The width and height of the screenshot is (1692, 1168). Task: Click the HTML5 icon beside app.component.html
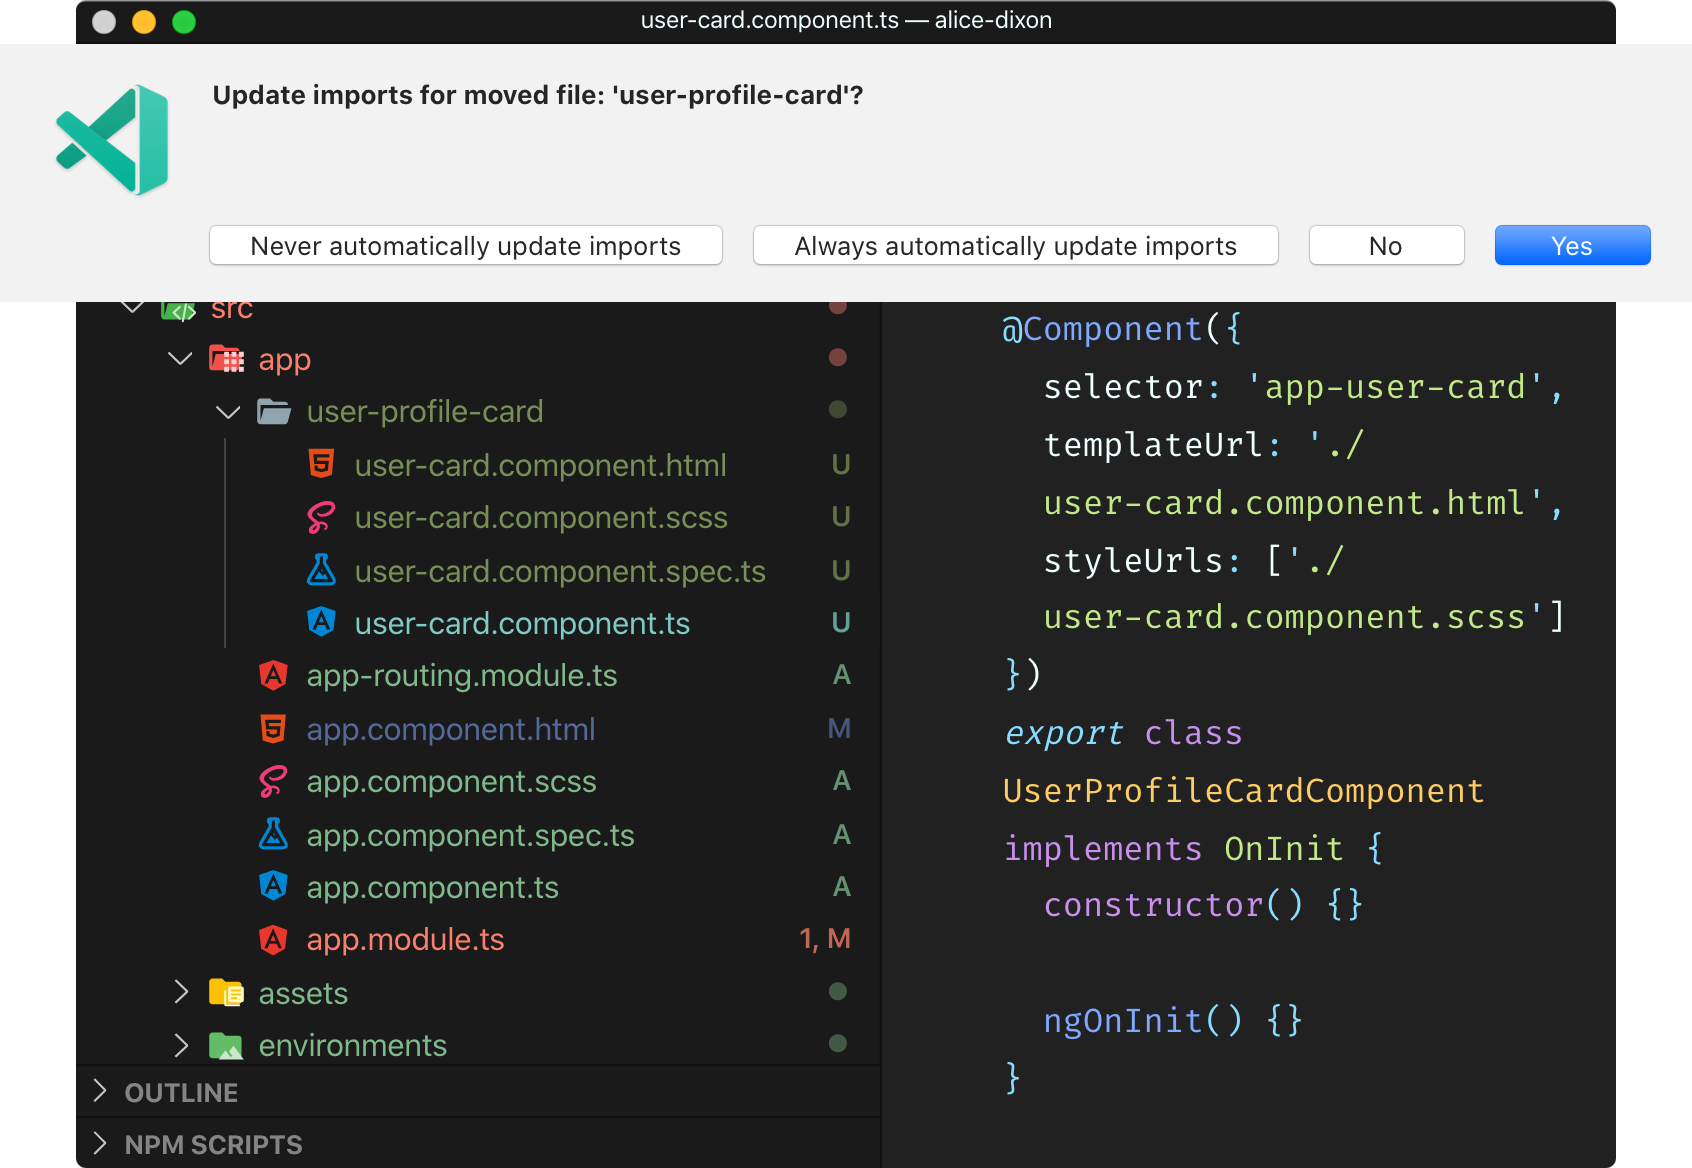273,728
